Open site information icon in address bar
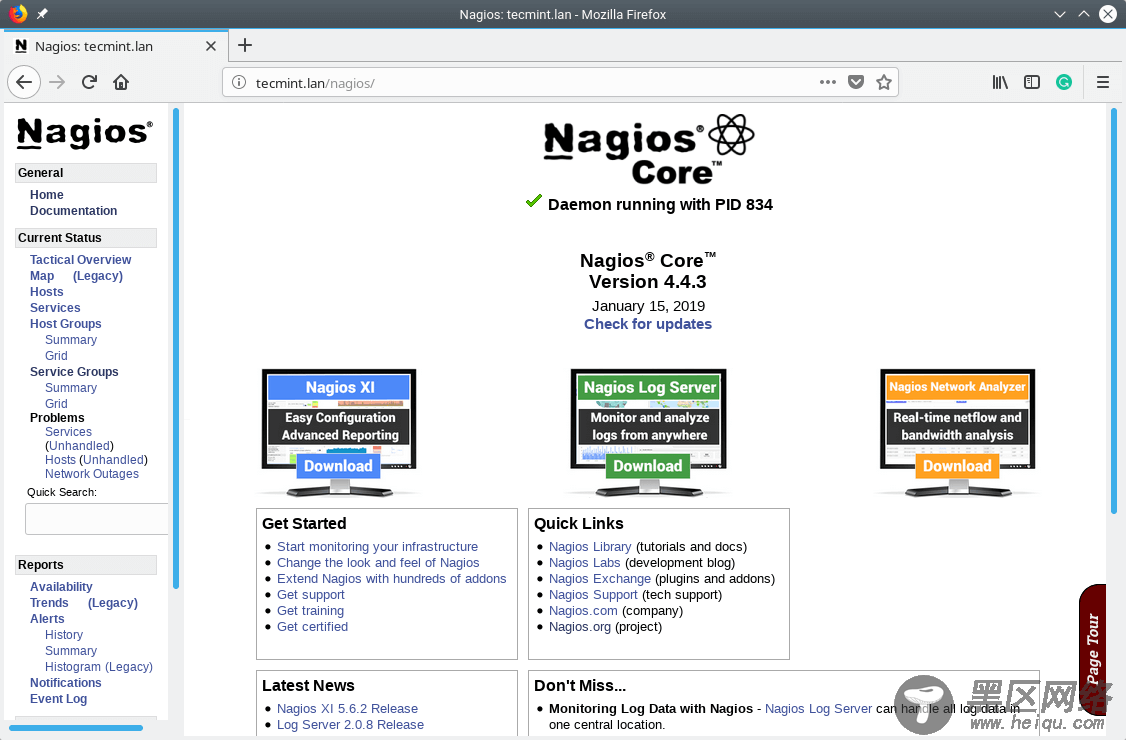 point(239,83)
